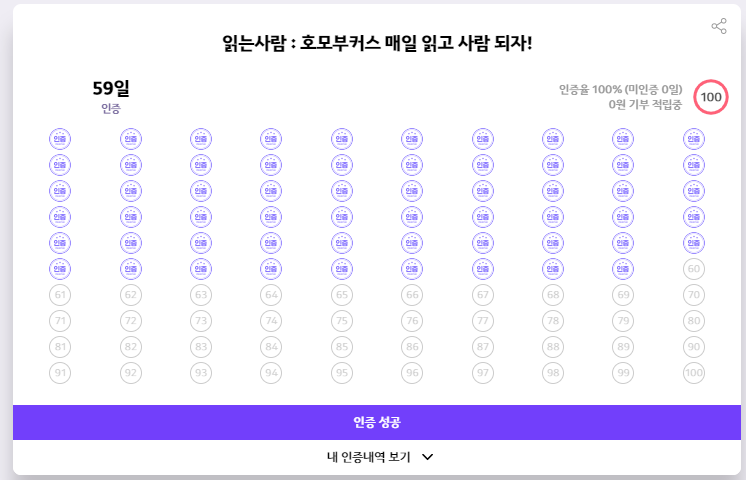Screen dimensions: 746x480
Task: Click the challenge title 읽는사람 heading
Action: (x=377, y=43)
